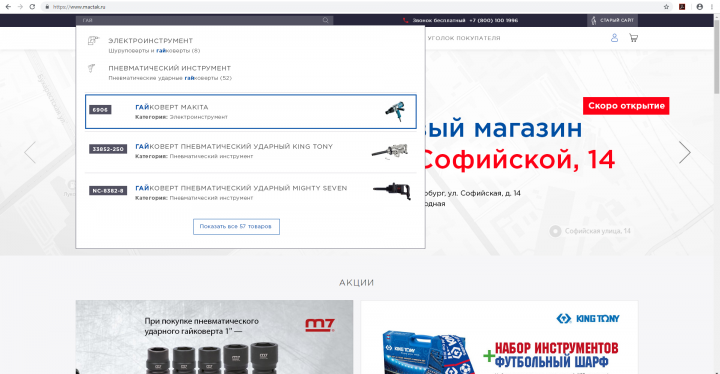Click the NC-8382-8 article badge
The width and height of the screenshot is (720, 374).
coord(108,191)
